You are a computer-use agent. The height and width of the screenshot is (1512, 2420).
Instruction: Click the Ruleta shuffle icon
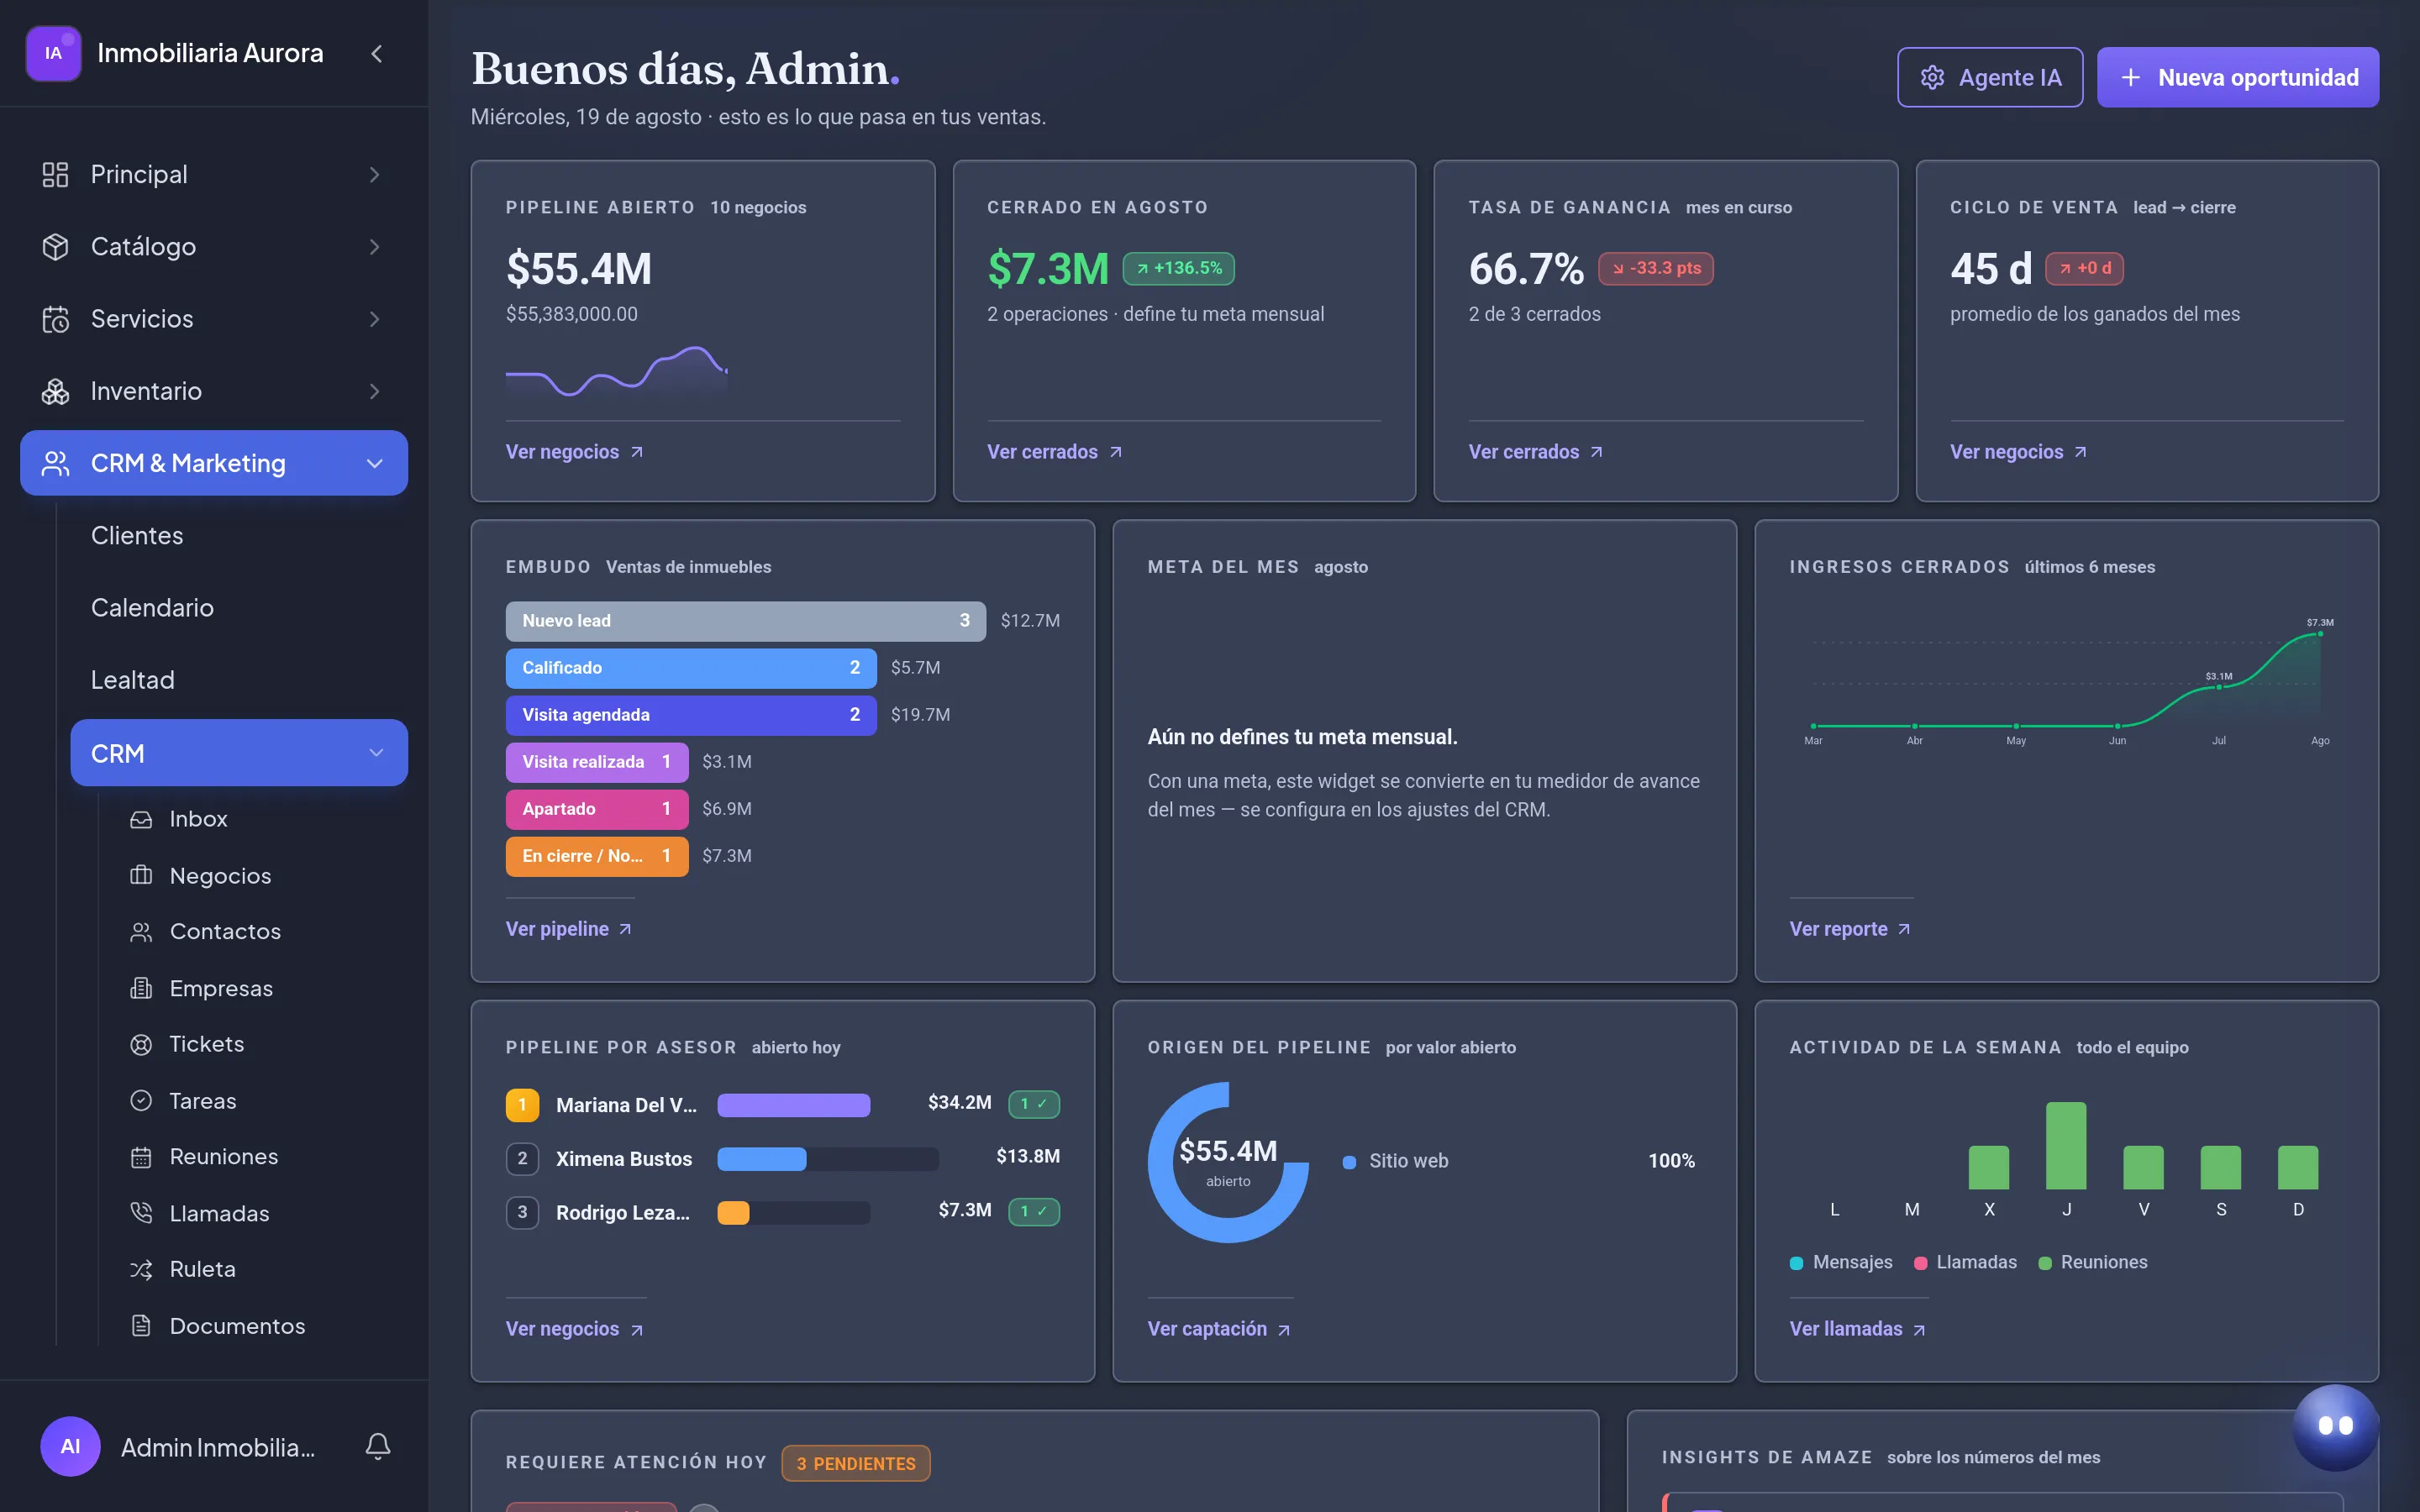point(141,1269)
